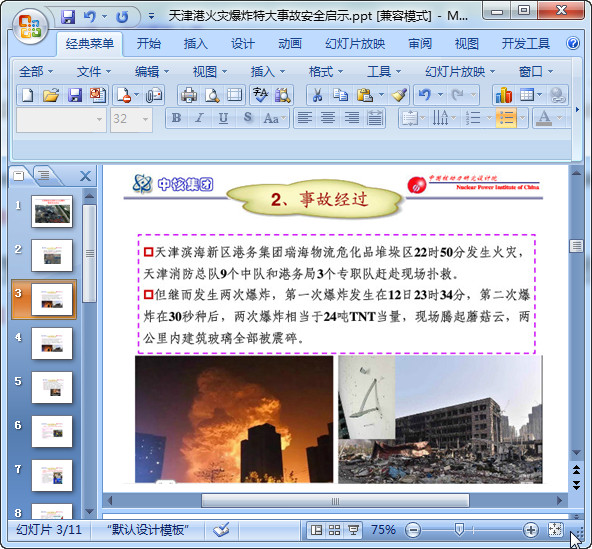Image resolution: width=592 pixels, height=549 pixels.
Task: Click the Print icon in toolbar
Action: point(189,95)
